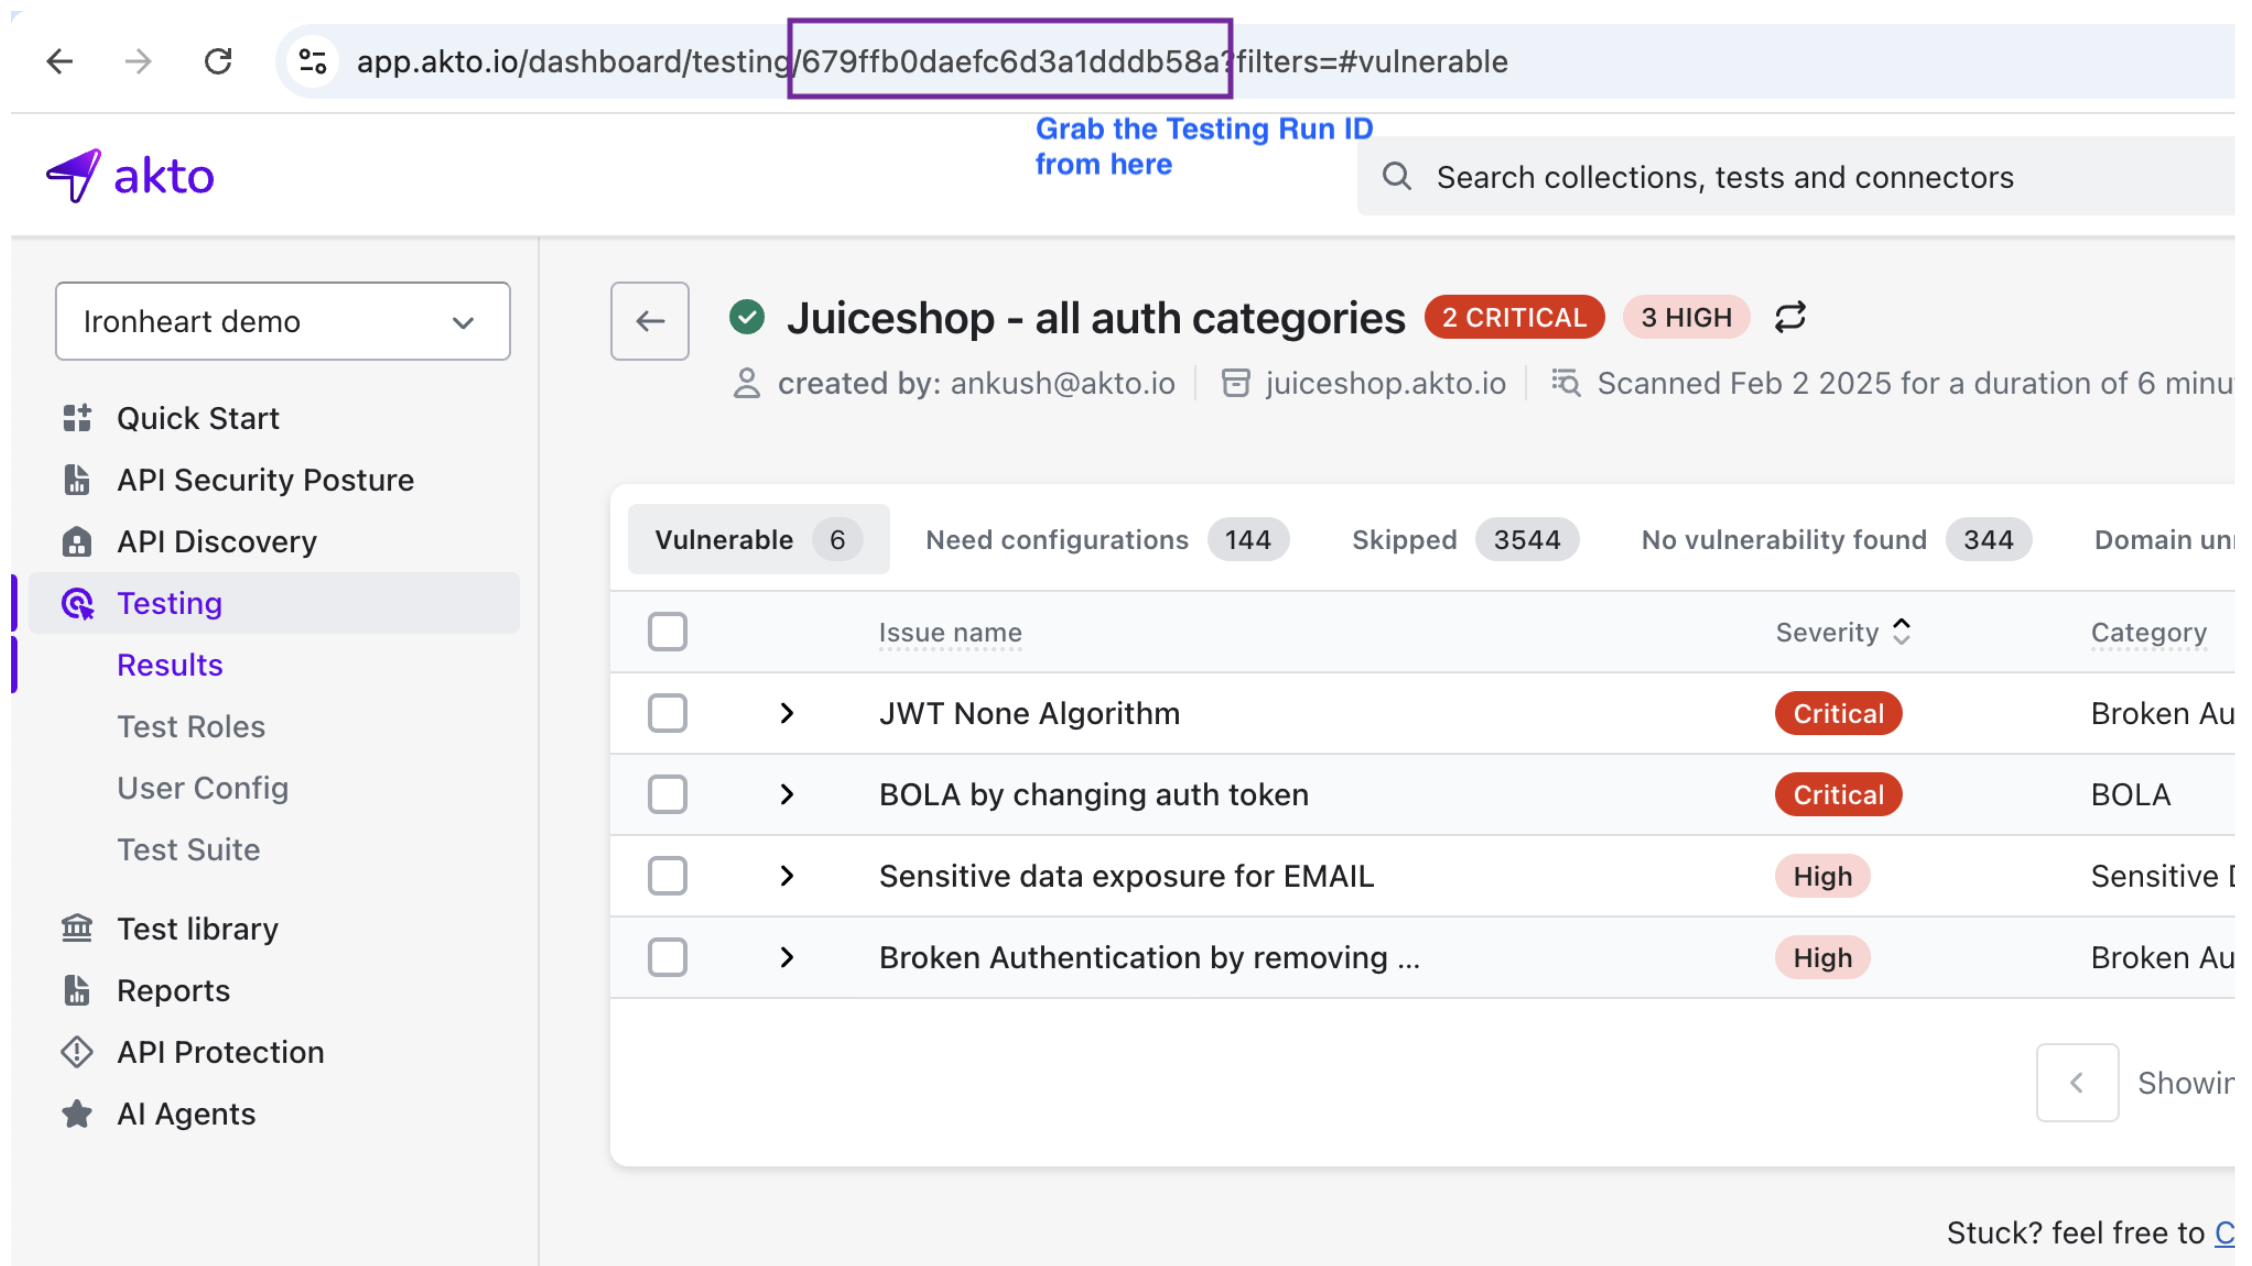Check the JWT None Algorithm row checkbox
The width and height of the screenshot is (2252, 1266).
coord(667,713)
